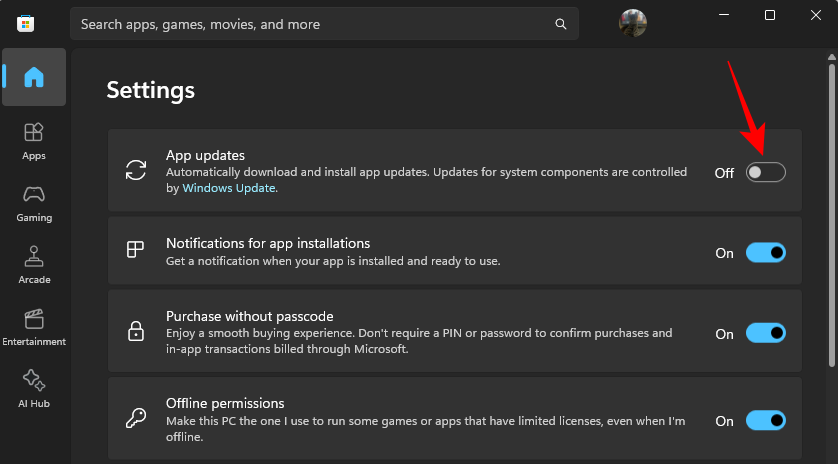Open the Gaming section
This screenshot has width=838, height=464.
[34, 202]
